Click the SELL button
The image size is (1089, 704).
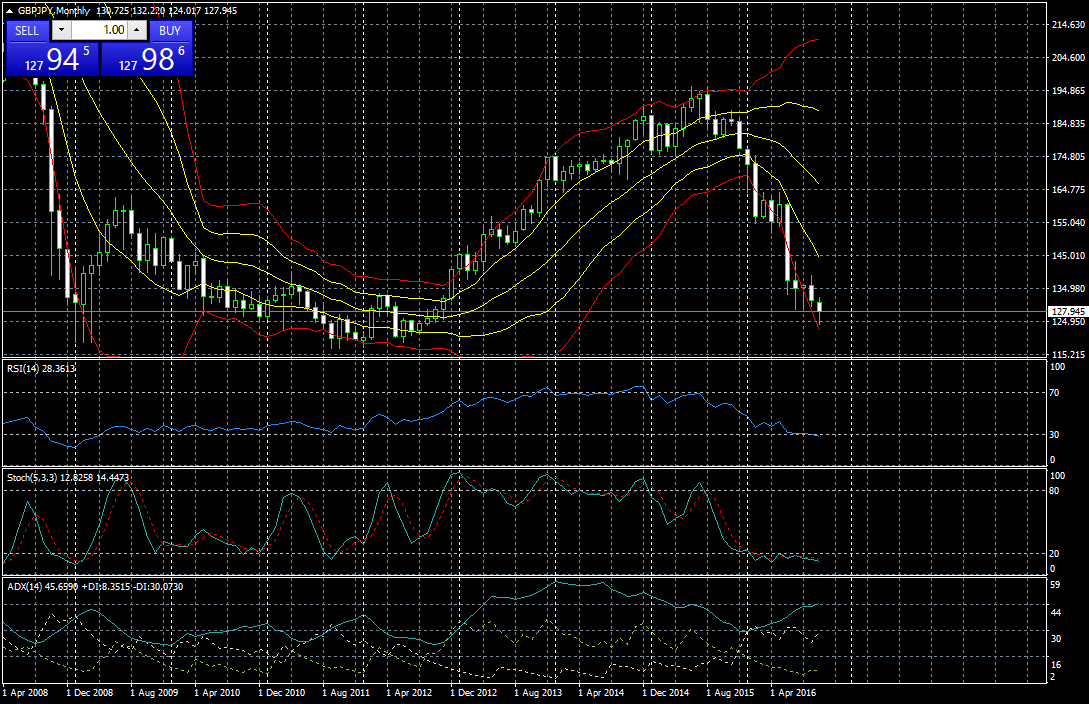coord(27,30)
